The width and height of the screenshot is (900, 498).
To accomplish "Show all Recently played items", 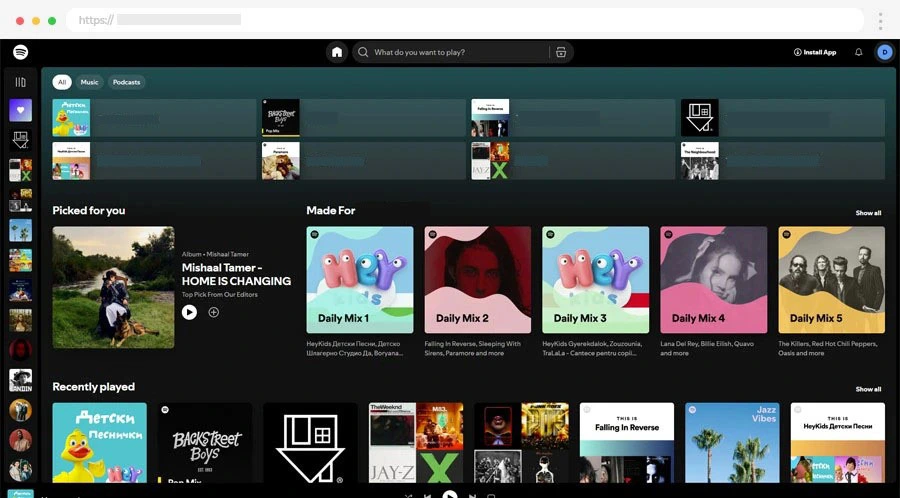I will 868,389.
